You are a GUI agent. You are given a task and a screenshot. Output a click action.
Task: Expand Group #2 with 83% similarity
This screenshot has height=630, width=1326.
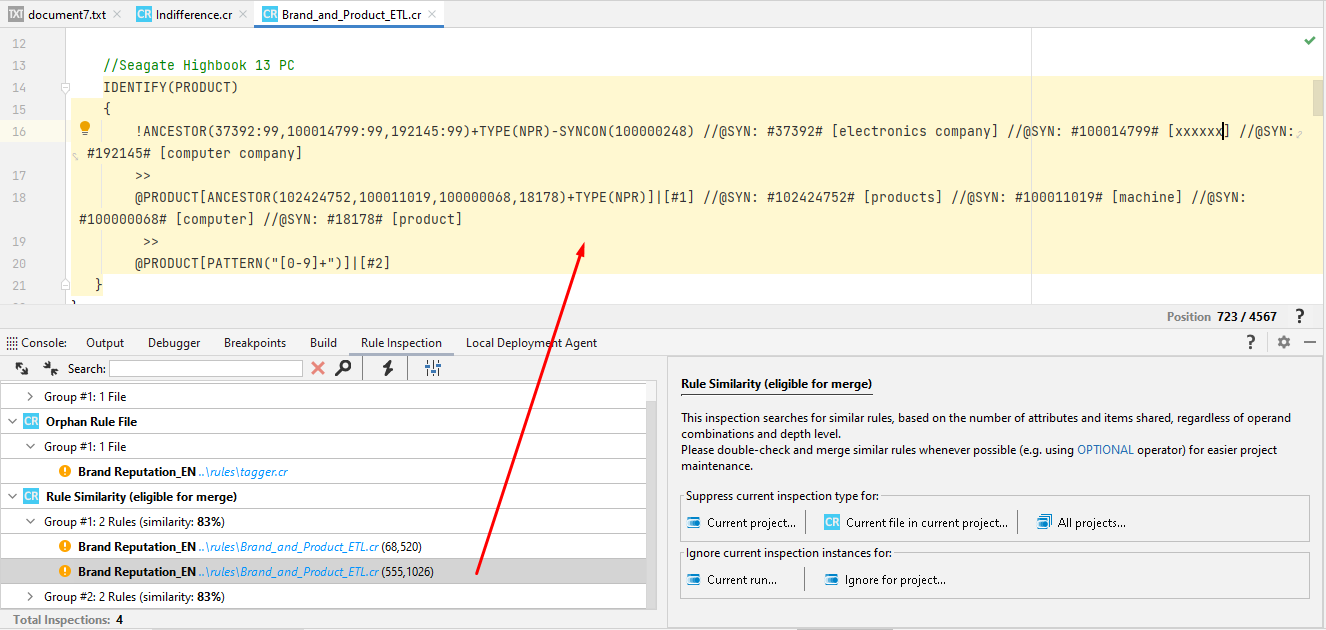pos(30,597)
